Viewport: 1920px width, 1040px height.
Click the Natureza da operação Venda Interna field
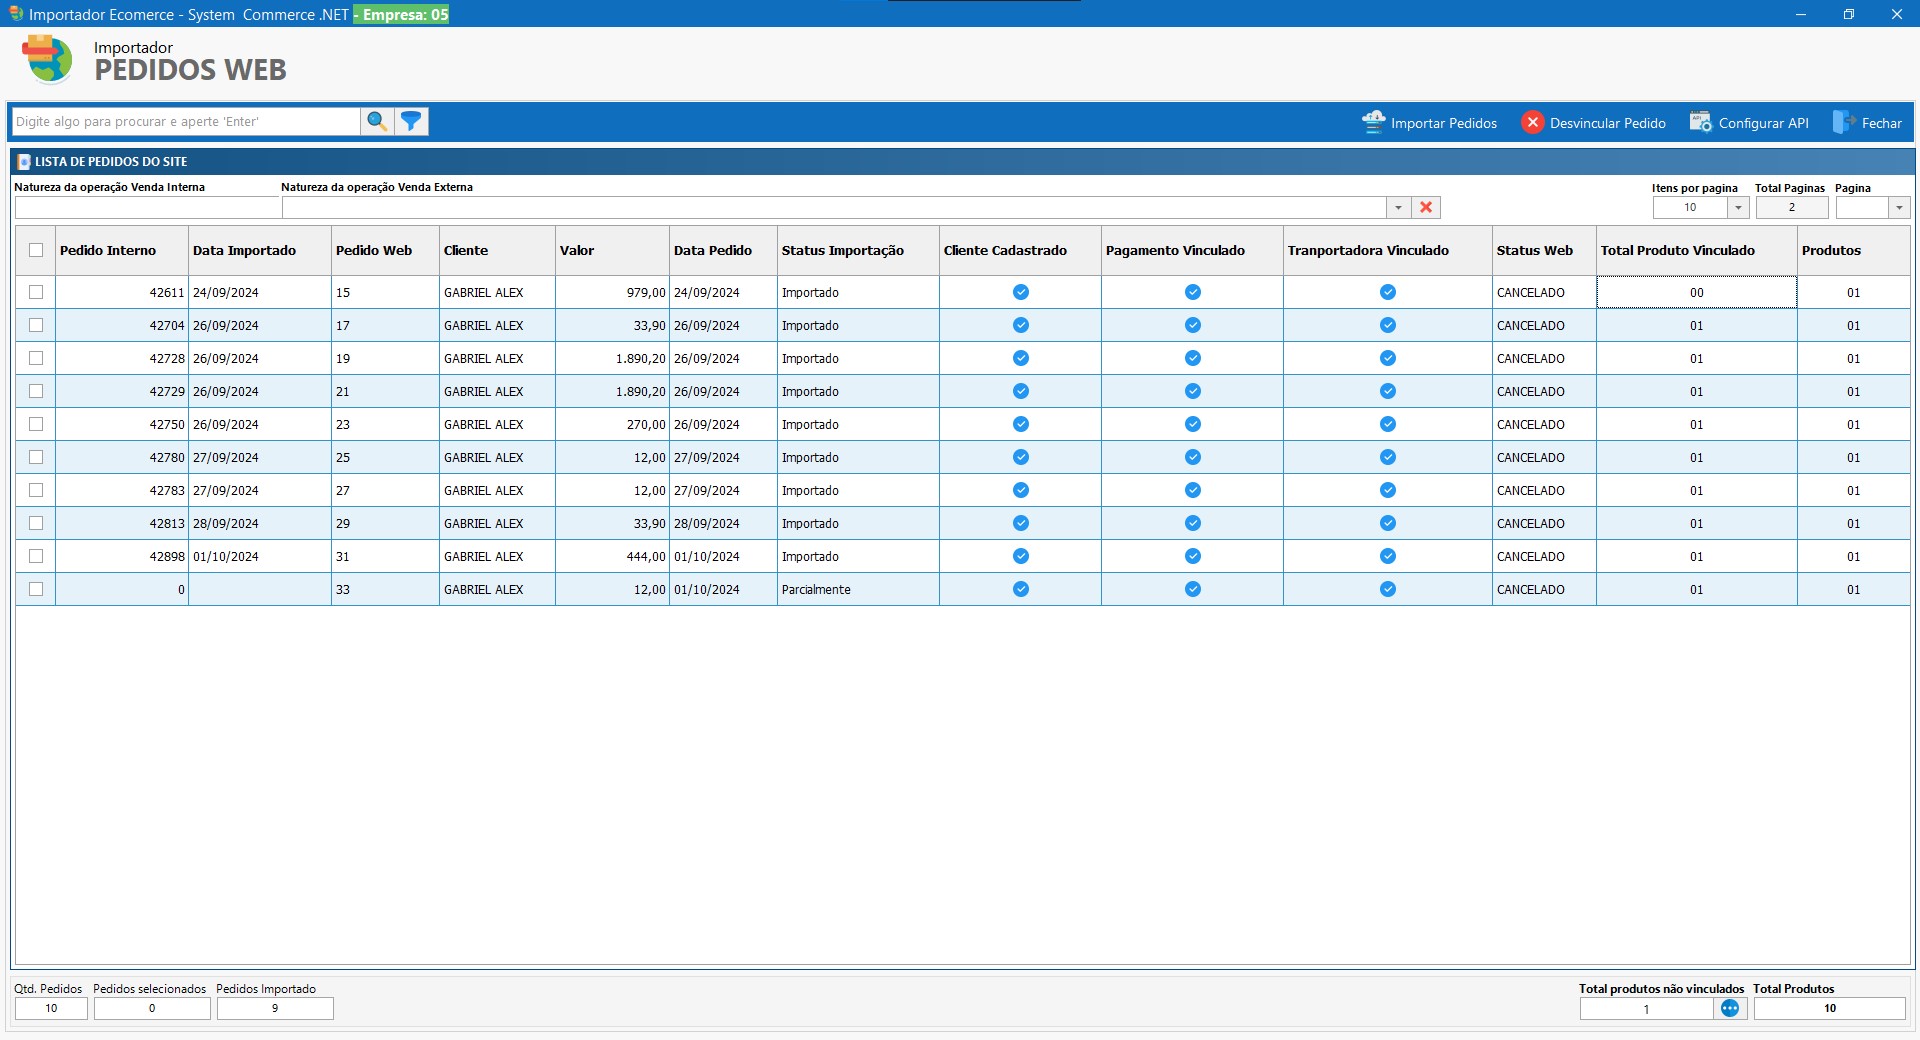point(147,207)
